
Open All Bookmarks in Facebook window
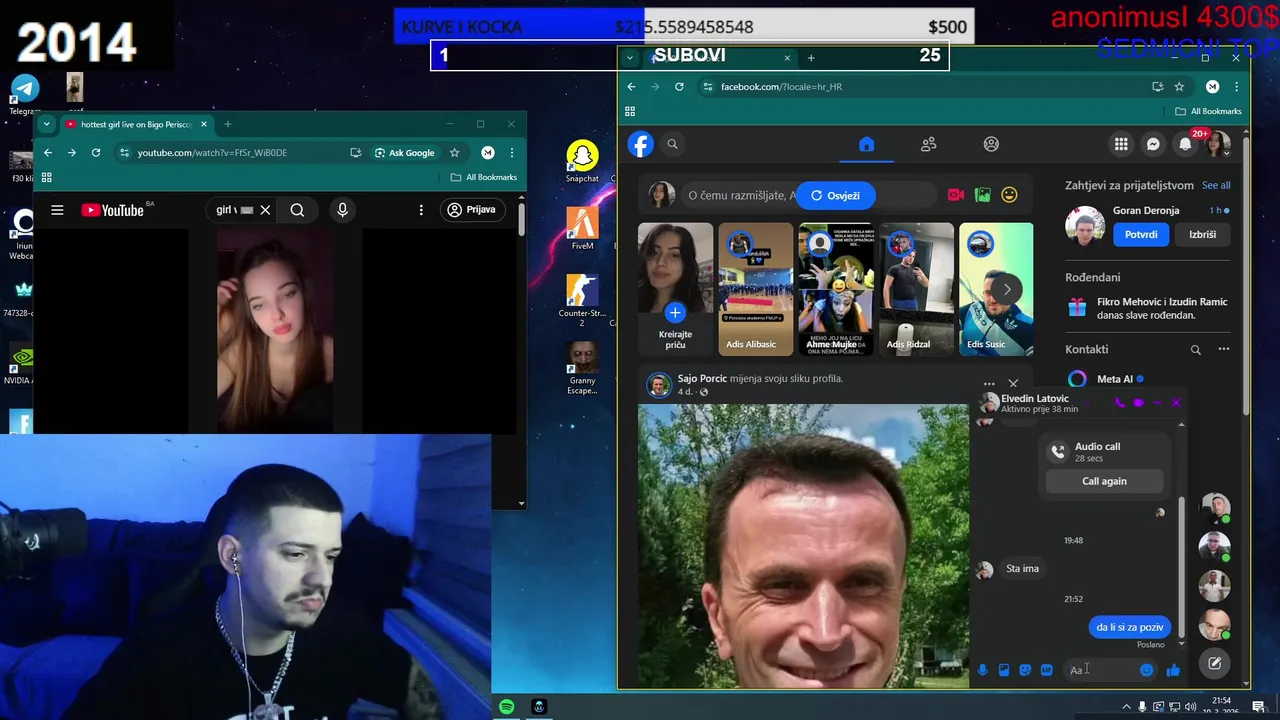tap(1208, 111)
